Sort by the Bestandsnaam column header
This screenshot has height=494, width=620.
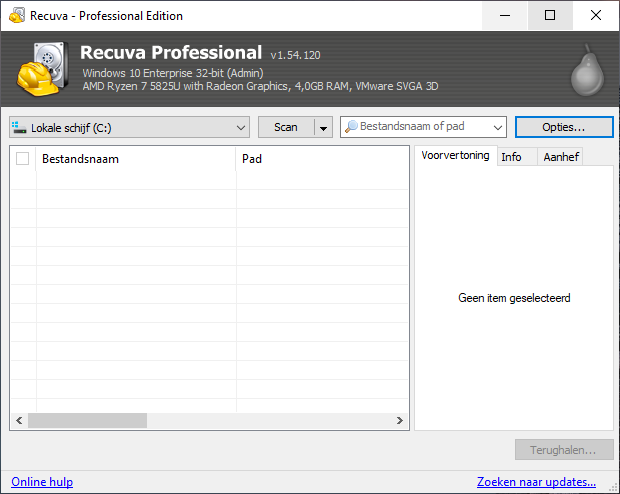pos(136,159)
